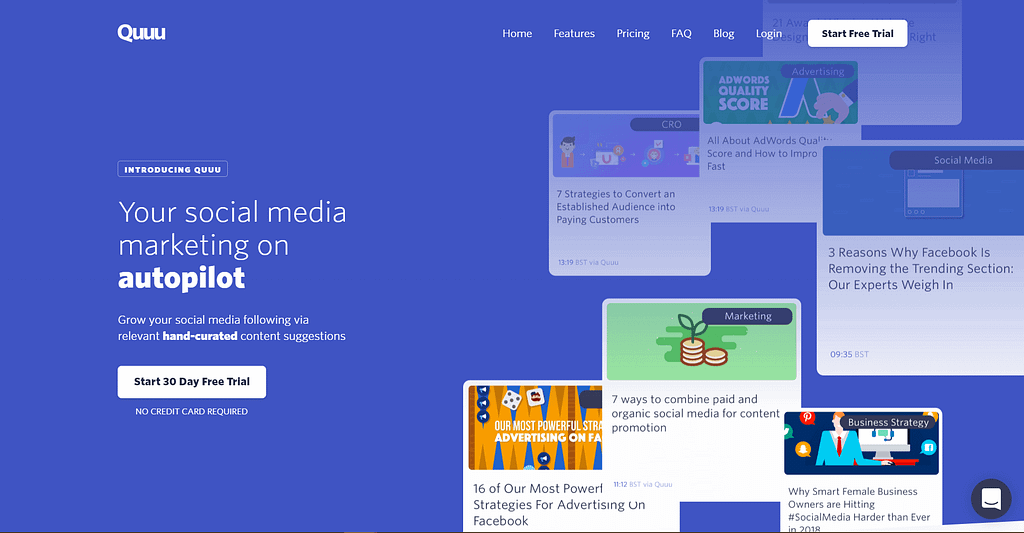Click the Business Strategy category tag

[x=888, y=422]
